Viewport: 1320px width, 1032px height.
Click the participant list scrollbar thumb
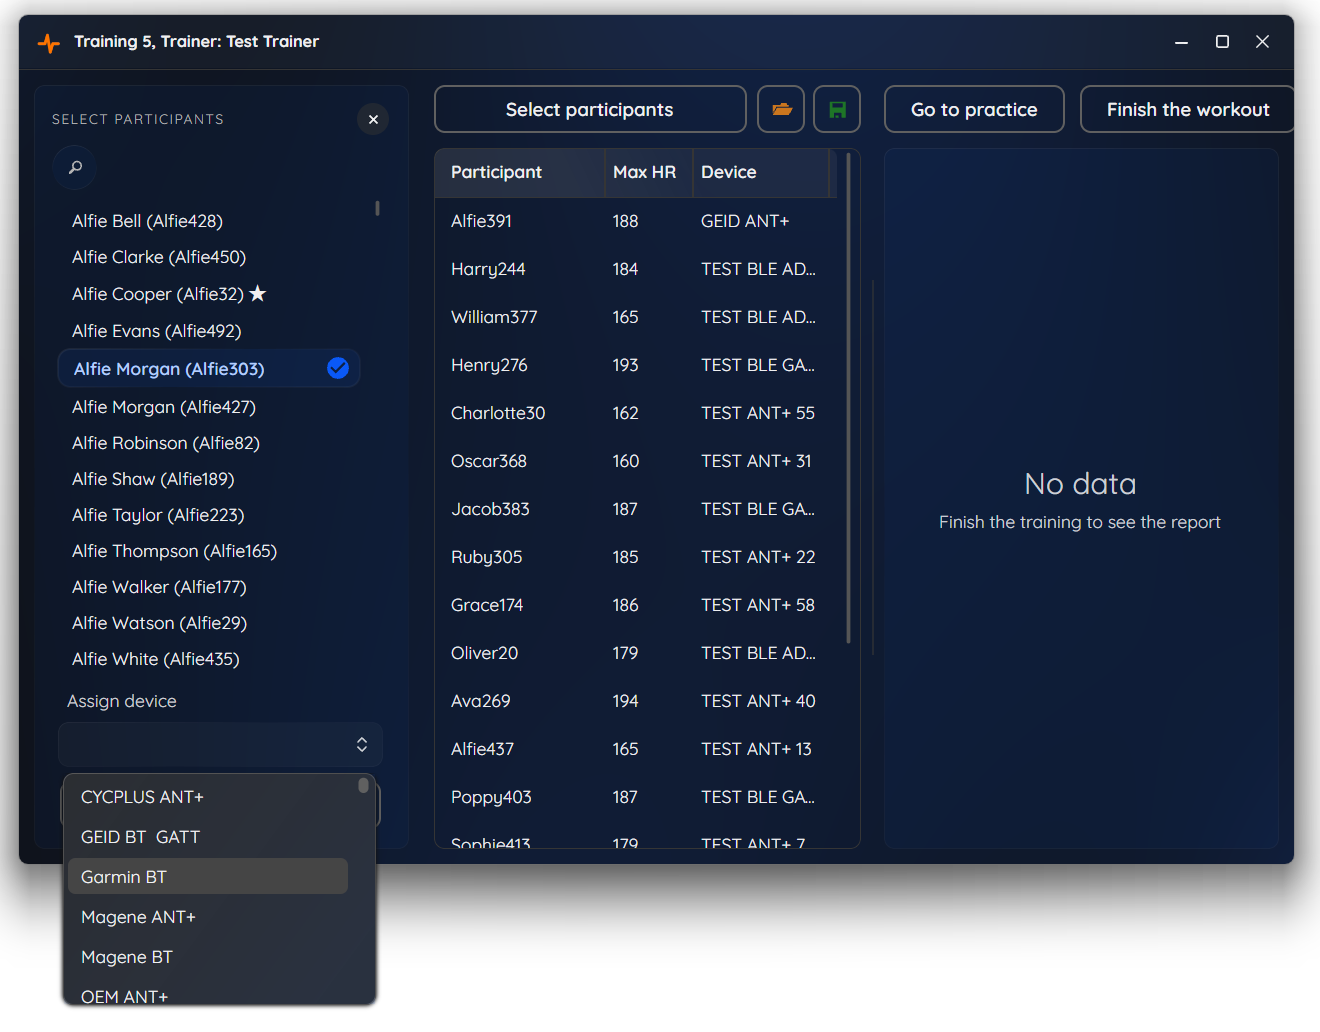[x=377, y=208]
